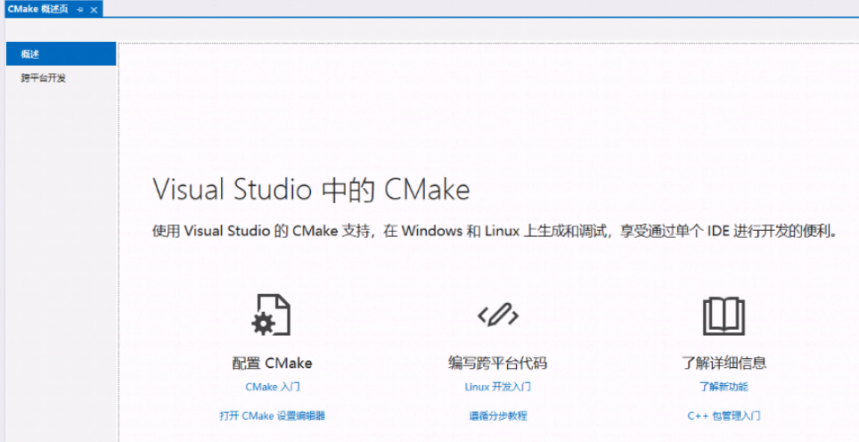This screenshot has width=859, height=442.
Task: Pin the CMake 概述页 tab
Action: 81,10
